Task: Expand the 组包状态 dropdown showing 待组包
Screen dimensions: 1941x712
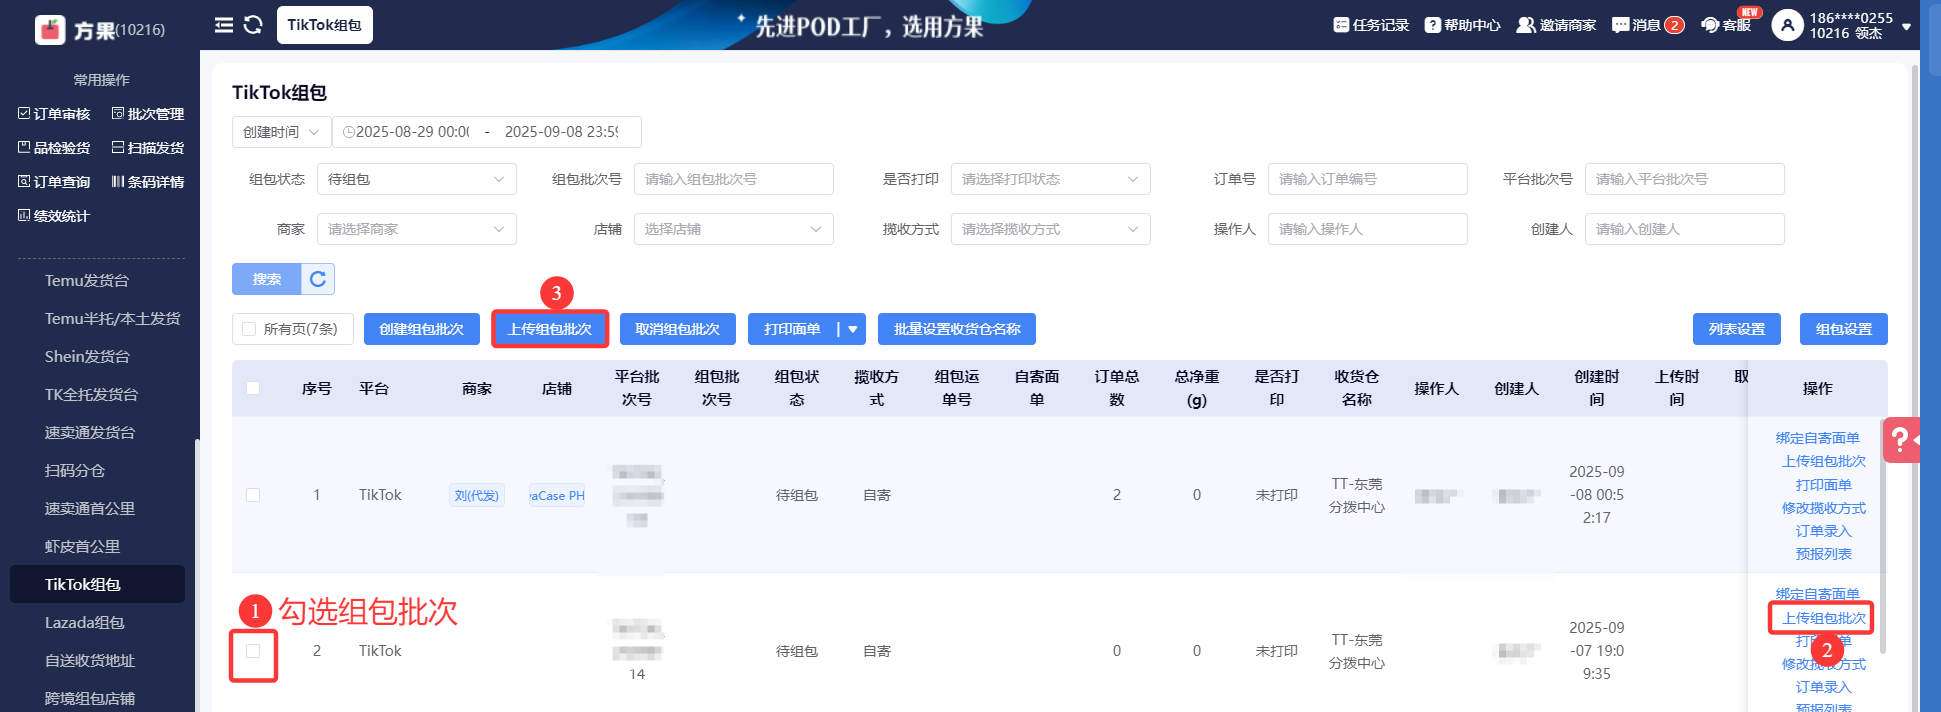Action: tap(416, 179)
